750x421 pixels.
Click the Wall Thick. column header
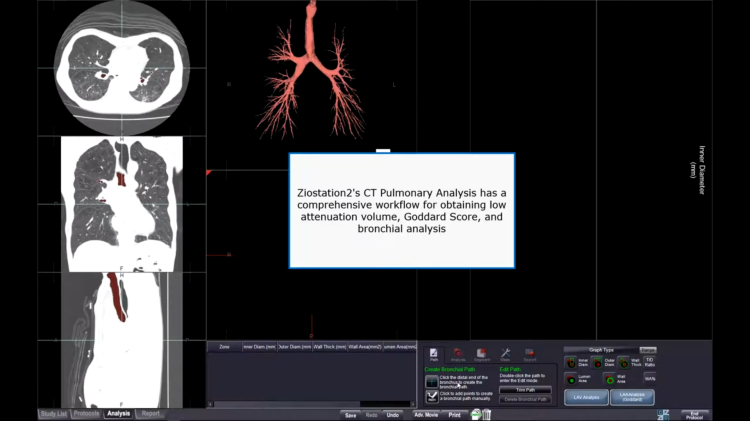coord(330,346)
